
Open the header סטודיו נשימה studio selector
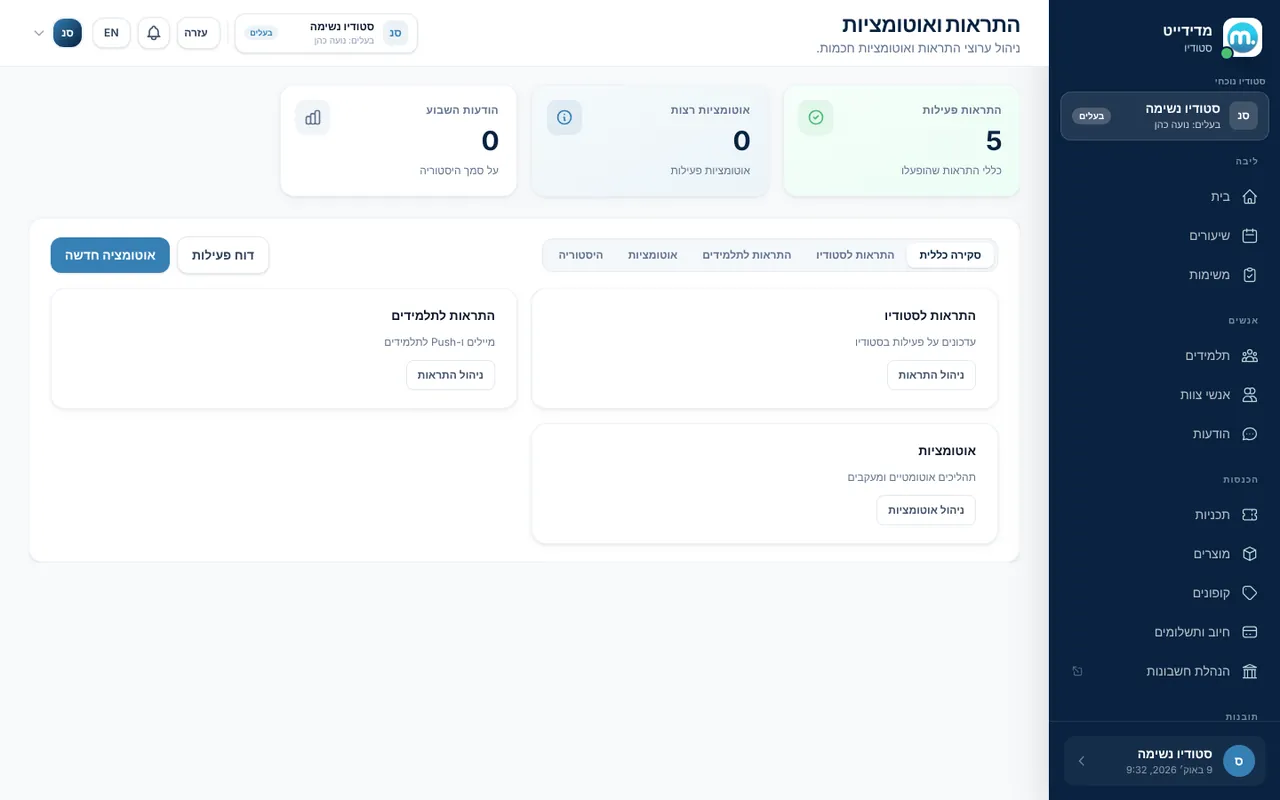[326, 33]
